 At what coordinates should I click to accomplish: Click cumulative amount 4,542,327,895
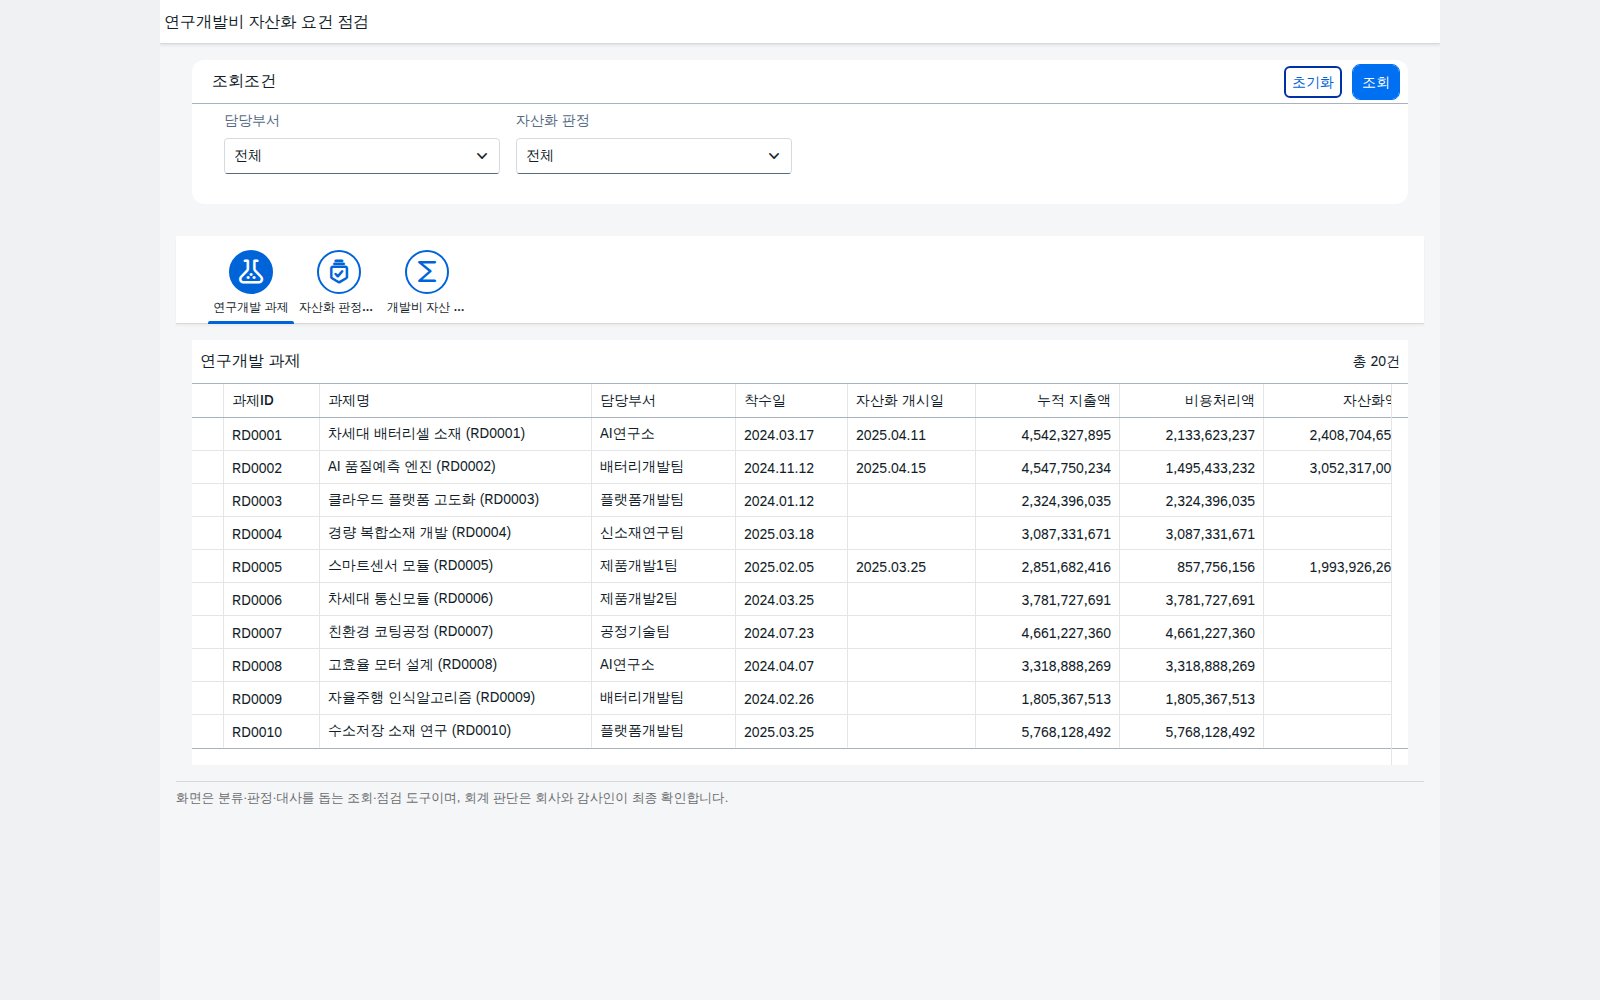coord(1066,435)
